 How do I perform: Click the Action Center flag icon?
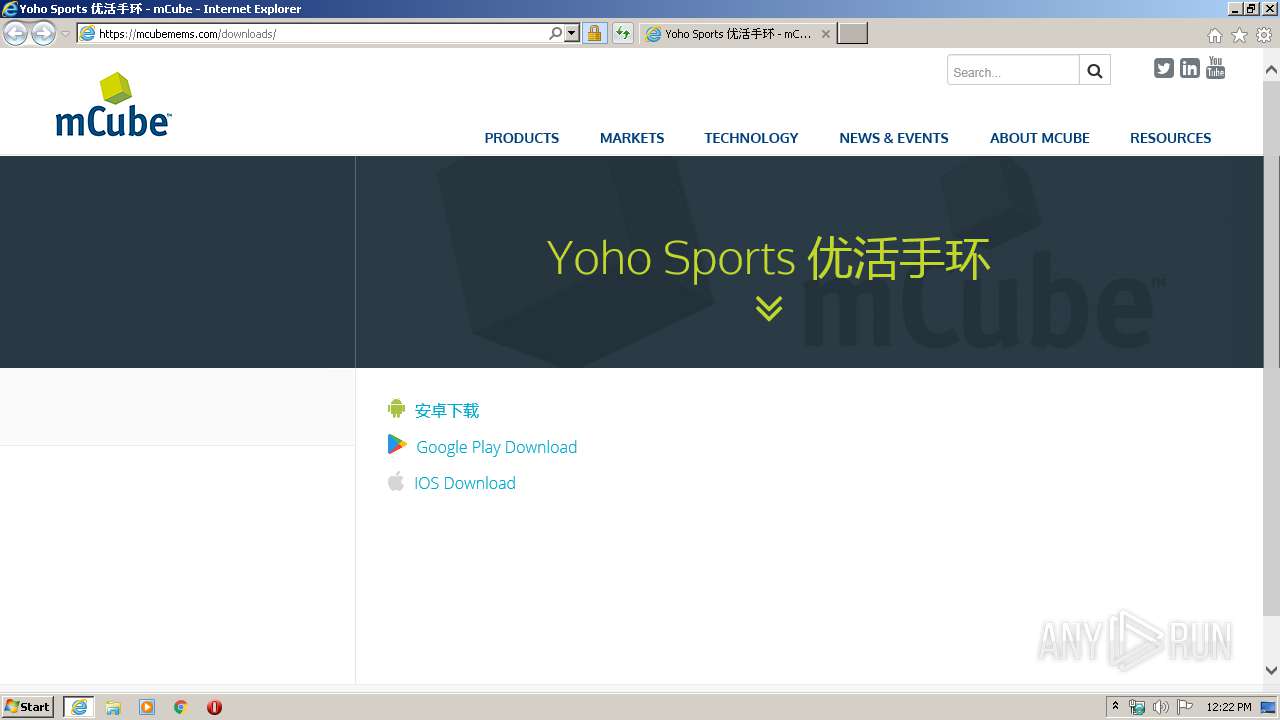pos(1185,707)
